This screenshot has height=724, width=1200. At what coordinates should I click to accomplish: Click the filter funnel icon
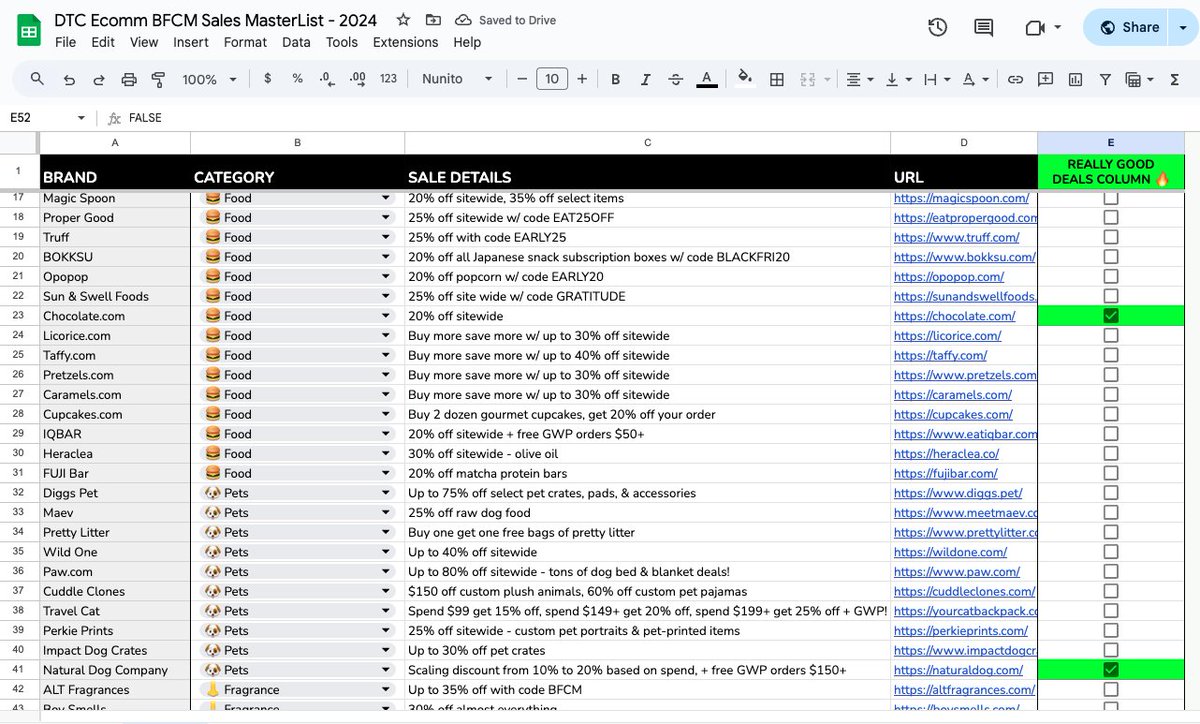[1105, 79]
